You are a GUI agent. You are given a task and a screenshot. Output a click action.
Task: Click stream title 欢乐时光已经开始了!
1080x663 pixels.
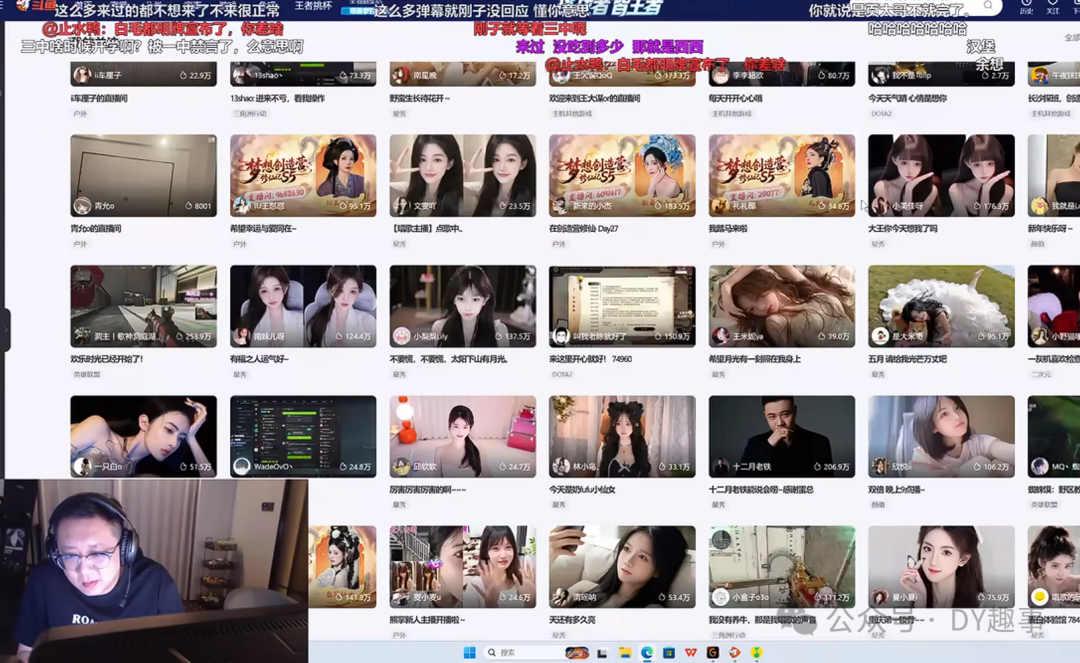click(x=107, y=359)
